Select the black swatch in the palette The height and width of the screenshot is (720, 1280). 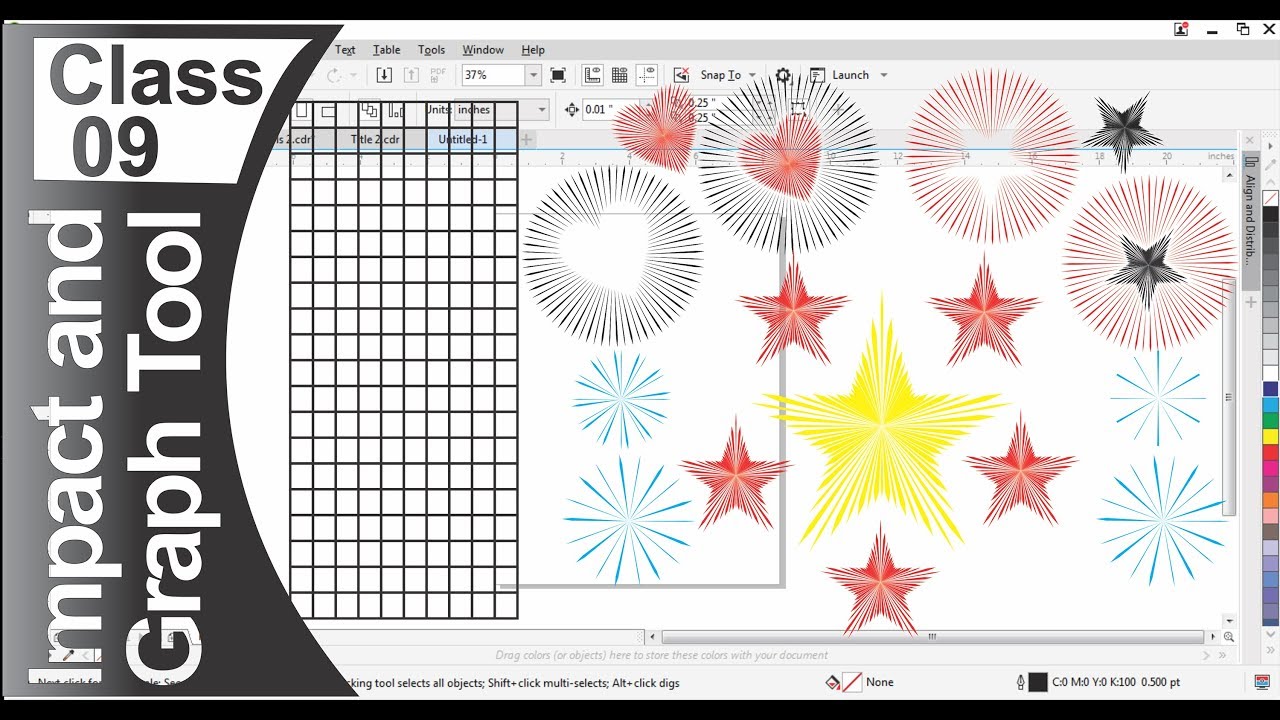(1270, 214)
